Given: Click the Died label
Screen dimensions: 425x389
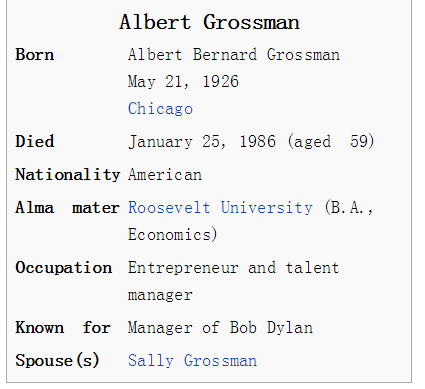Looking at the screenshot, I should coord(35,141).
